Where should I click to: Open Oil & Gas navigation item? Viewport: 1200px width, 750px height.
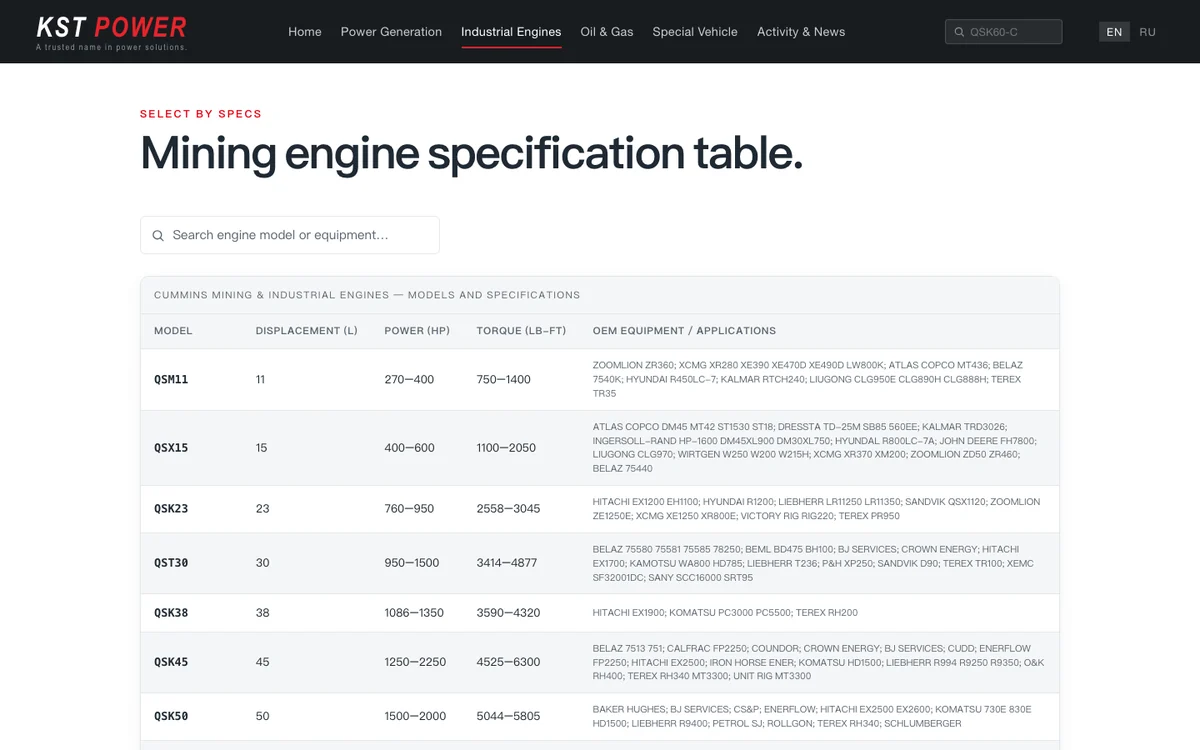coord(607,32)
